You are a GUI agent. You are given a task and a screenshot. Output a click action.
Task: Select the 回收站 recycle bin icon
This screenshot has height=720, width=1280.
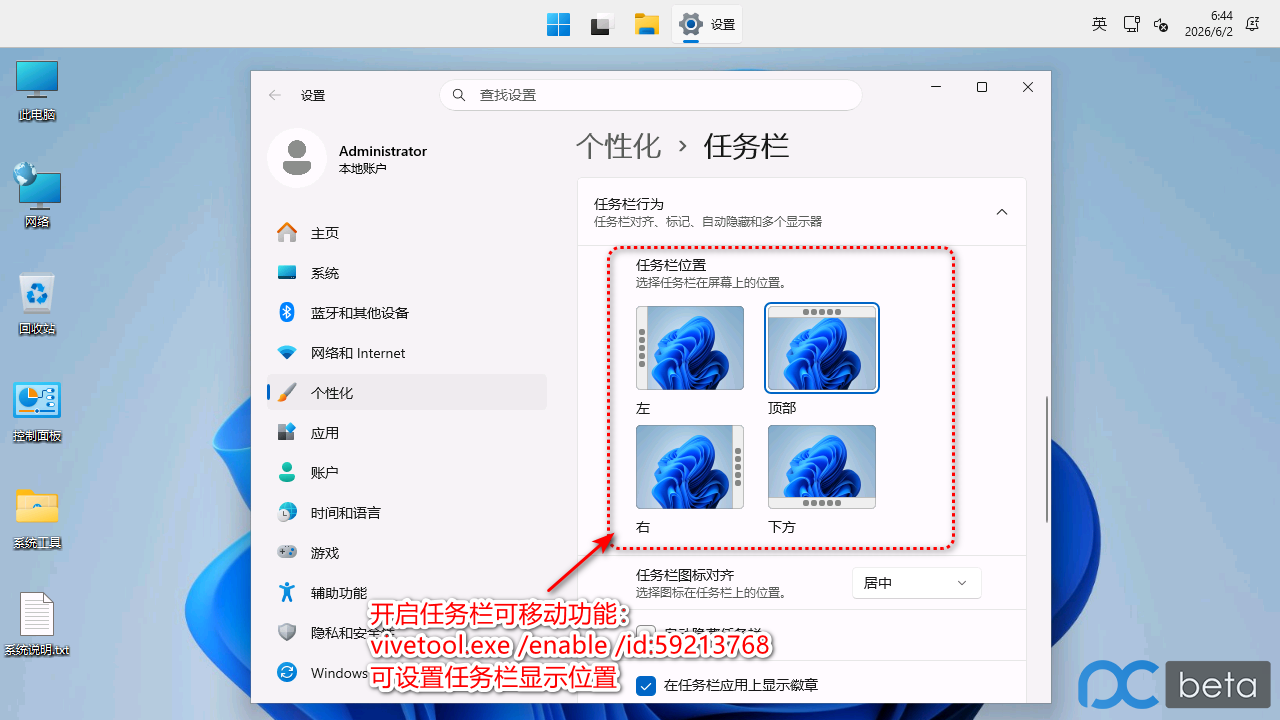[x=37, y=304]
